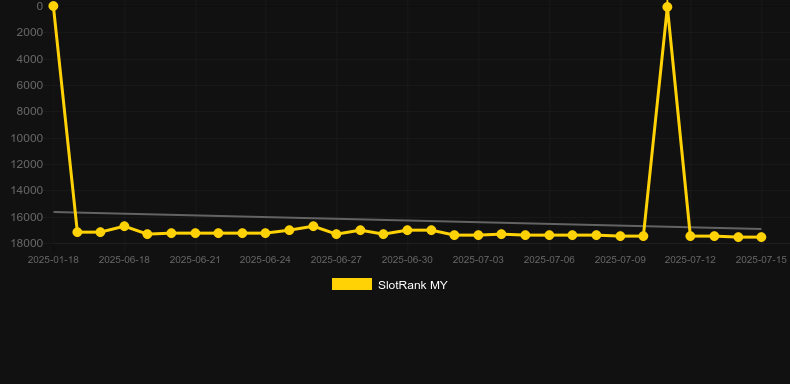The width and height of the screenshot is (790, 384).
Task: Click the data point above 2025-07-03
Action: coord(478,235)
